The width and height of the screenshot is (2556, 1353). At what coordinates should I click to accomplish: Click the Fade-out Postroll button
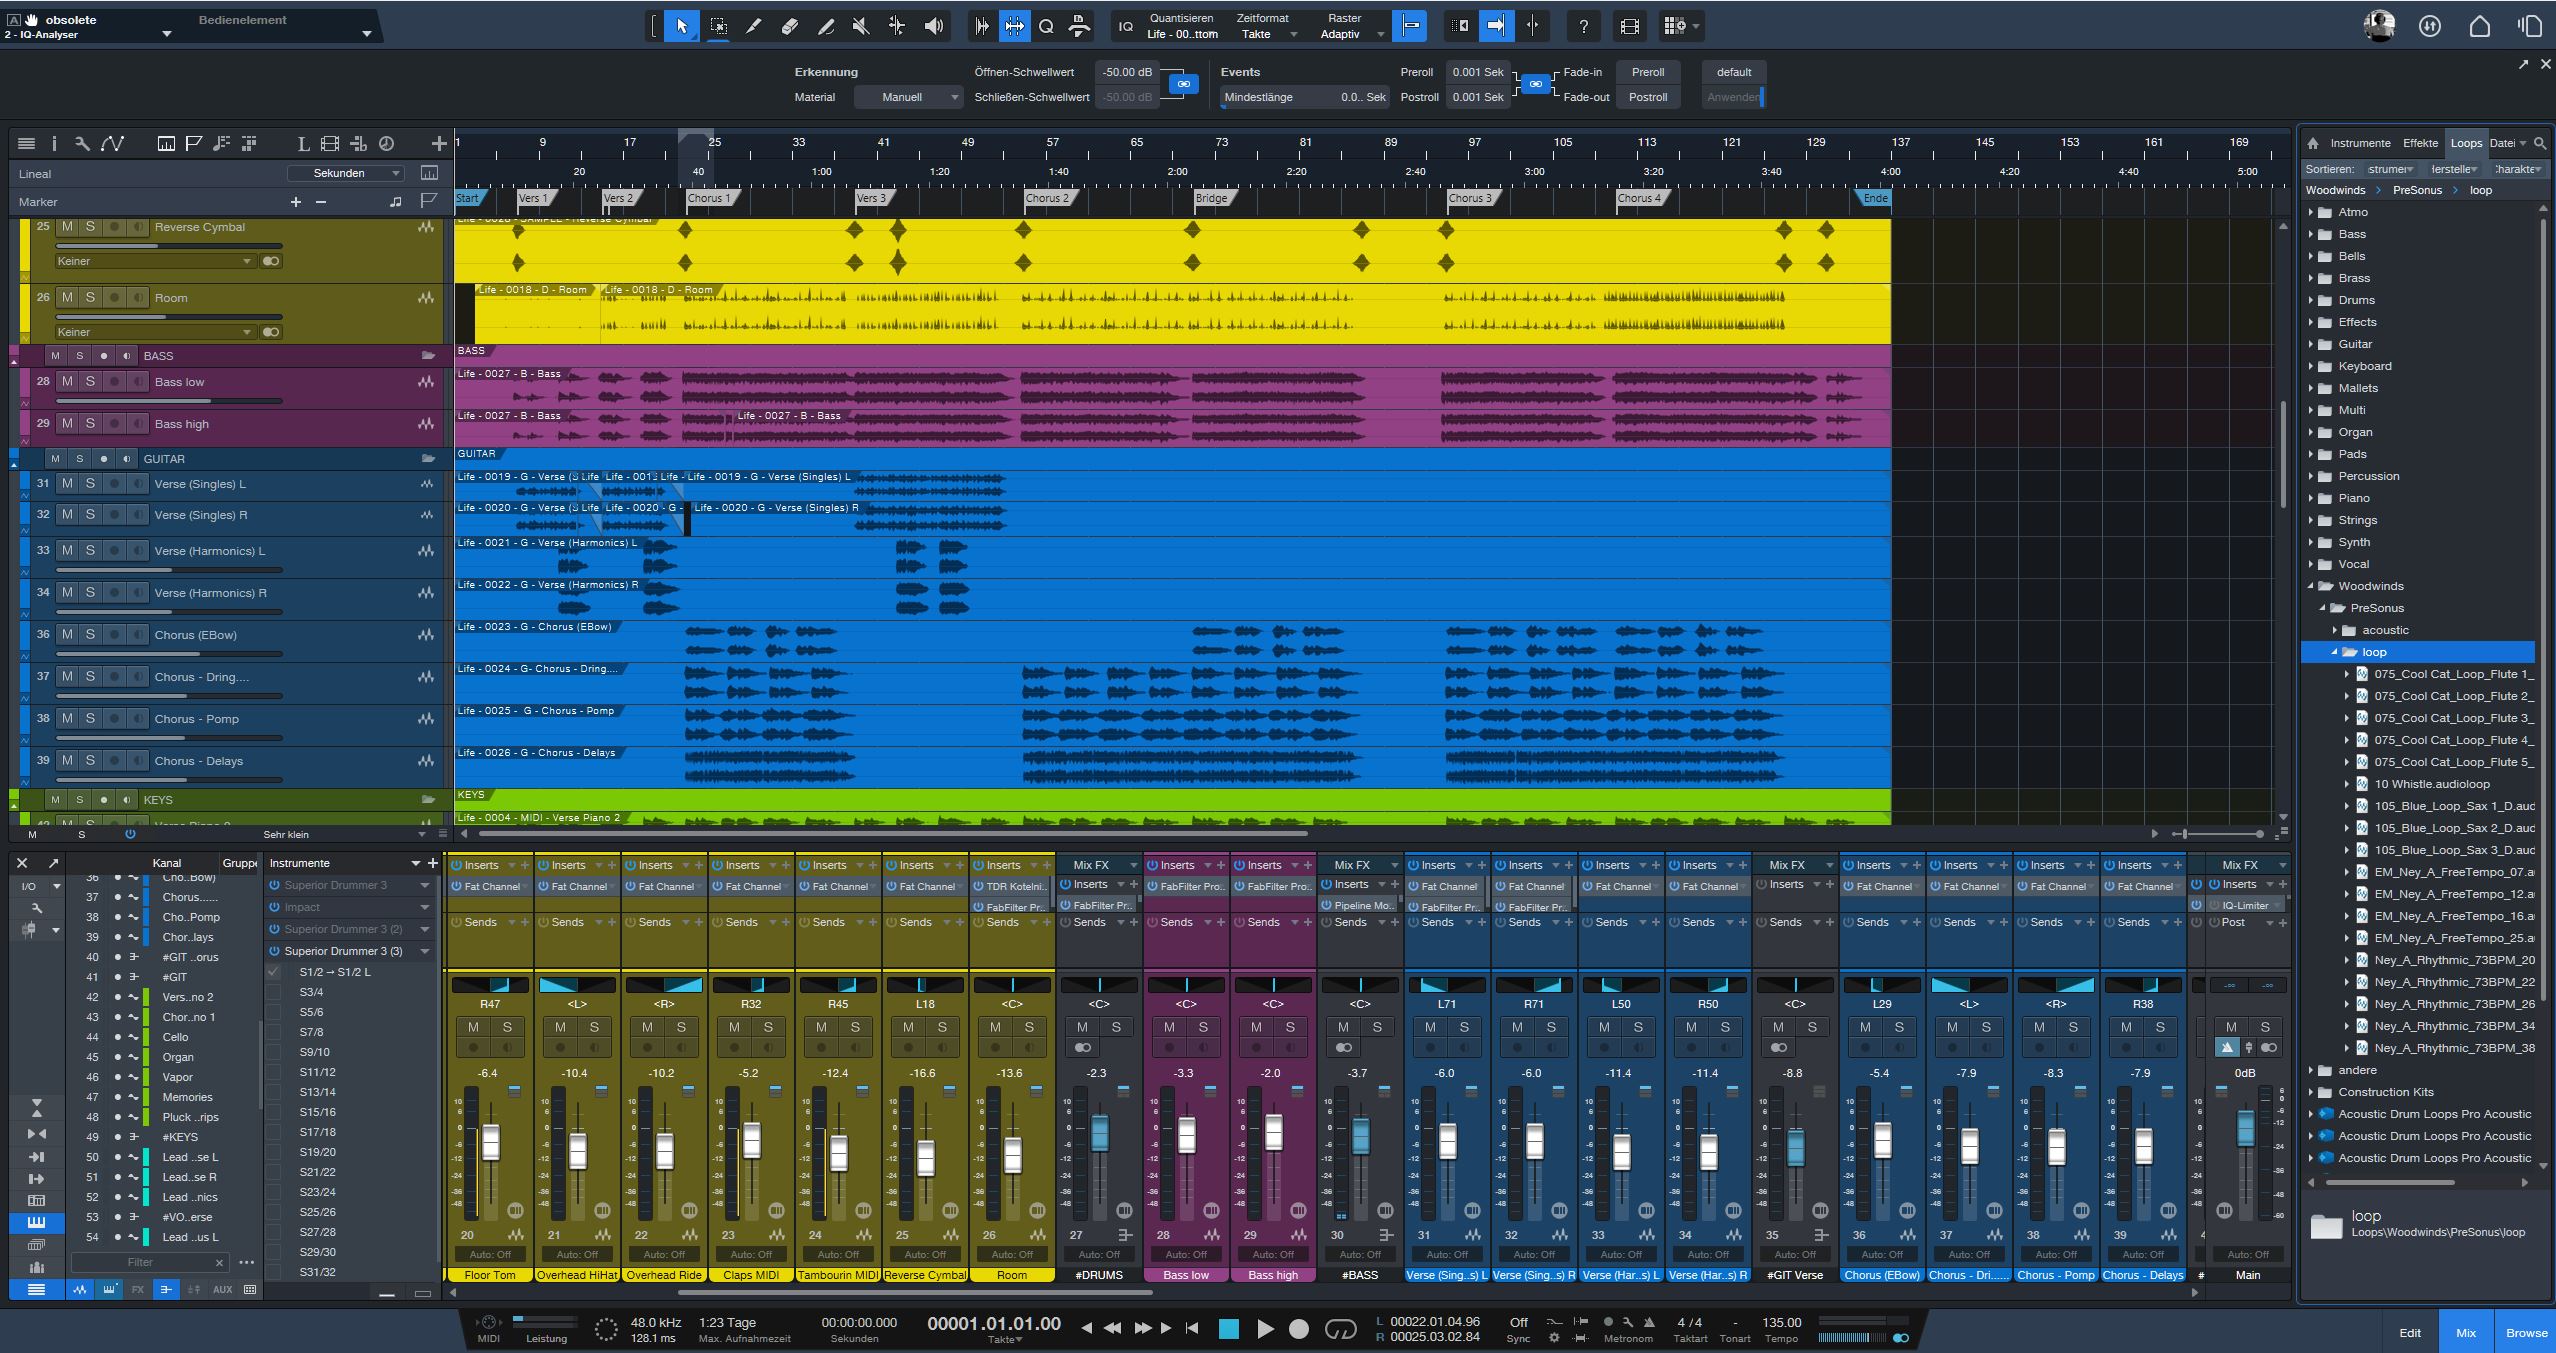click(x=1648, y=97)
